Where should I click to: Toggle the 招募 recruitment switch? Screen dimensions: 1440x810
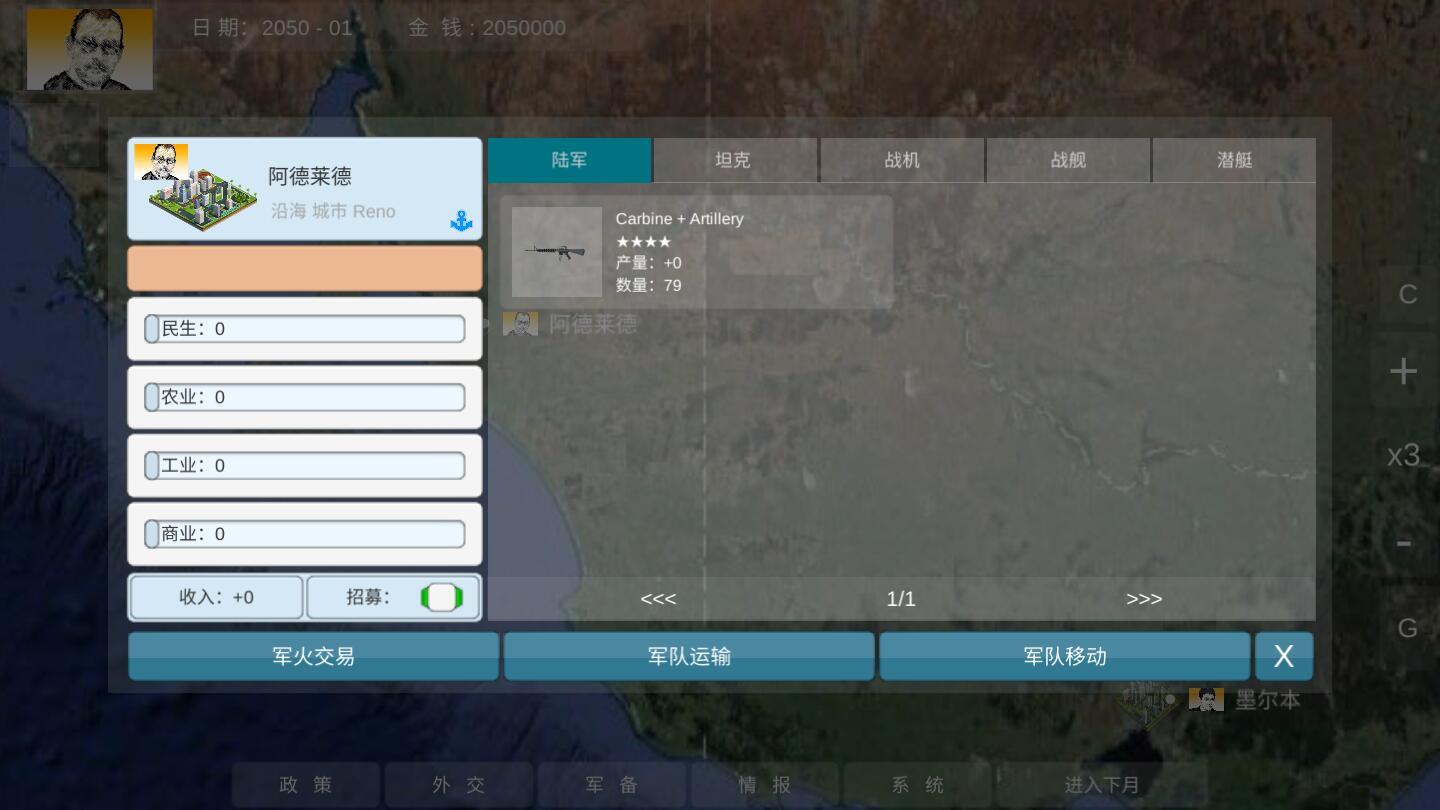click(x=441, y=598)
